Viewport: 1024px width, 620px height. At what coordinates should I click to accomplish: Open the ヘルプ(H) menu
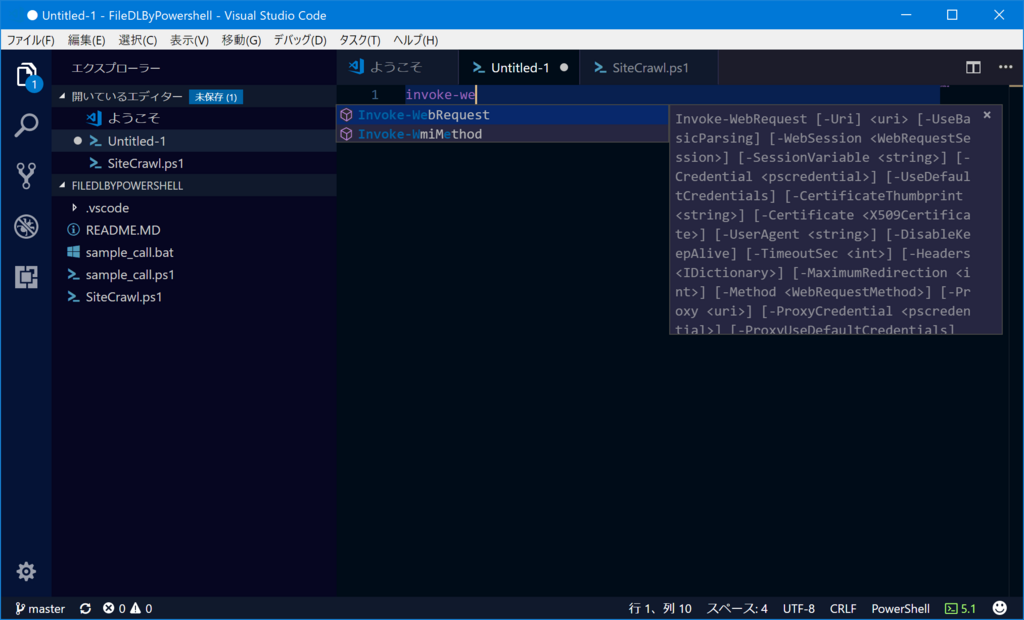coord(415,40)
